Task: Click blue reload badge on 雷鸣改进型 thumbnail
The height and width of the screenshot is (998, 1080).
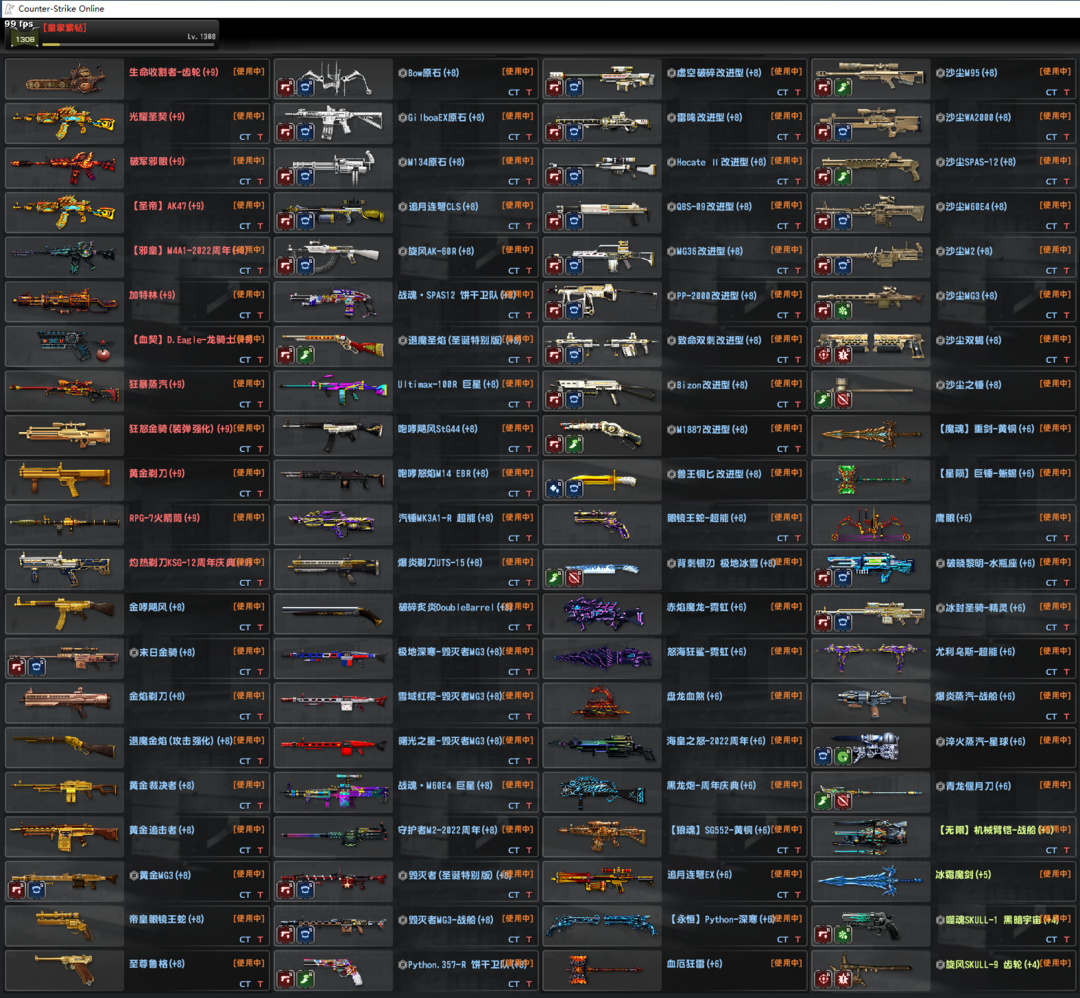Action: (x=574, y=132)
